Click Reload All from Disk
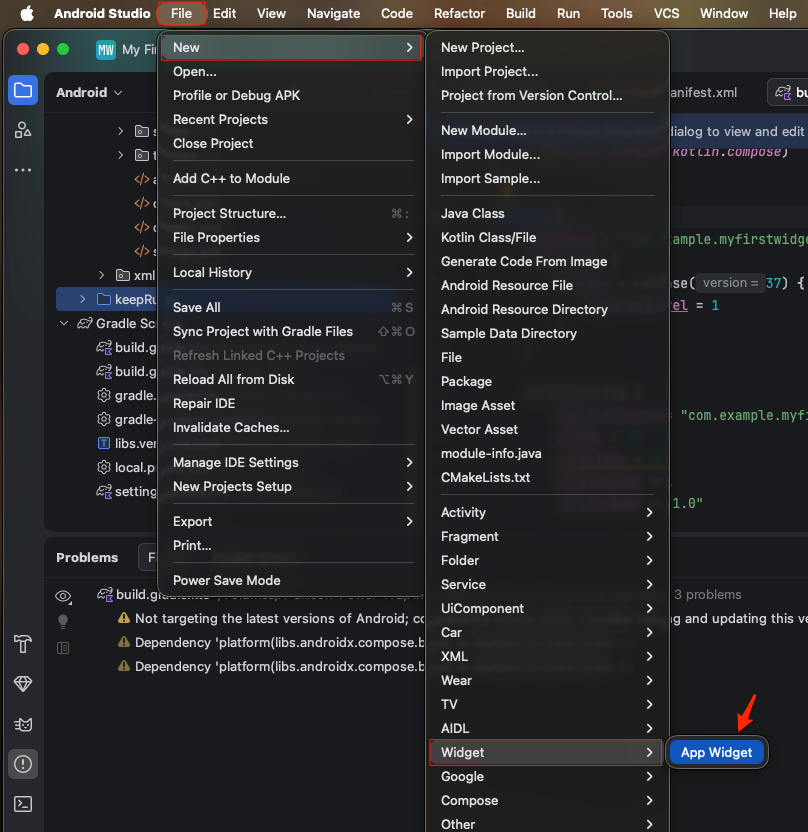Viewport: 808px width, 832px height. 293,379
